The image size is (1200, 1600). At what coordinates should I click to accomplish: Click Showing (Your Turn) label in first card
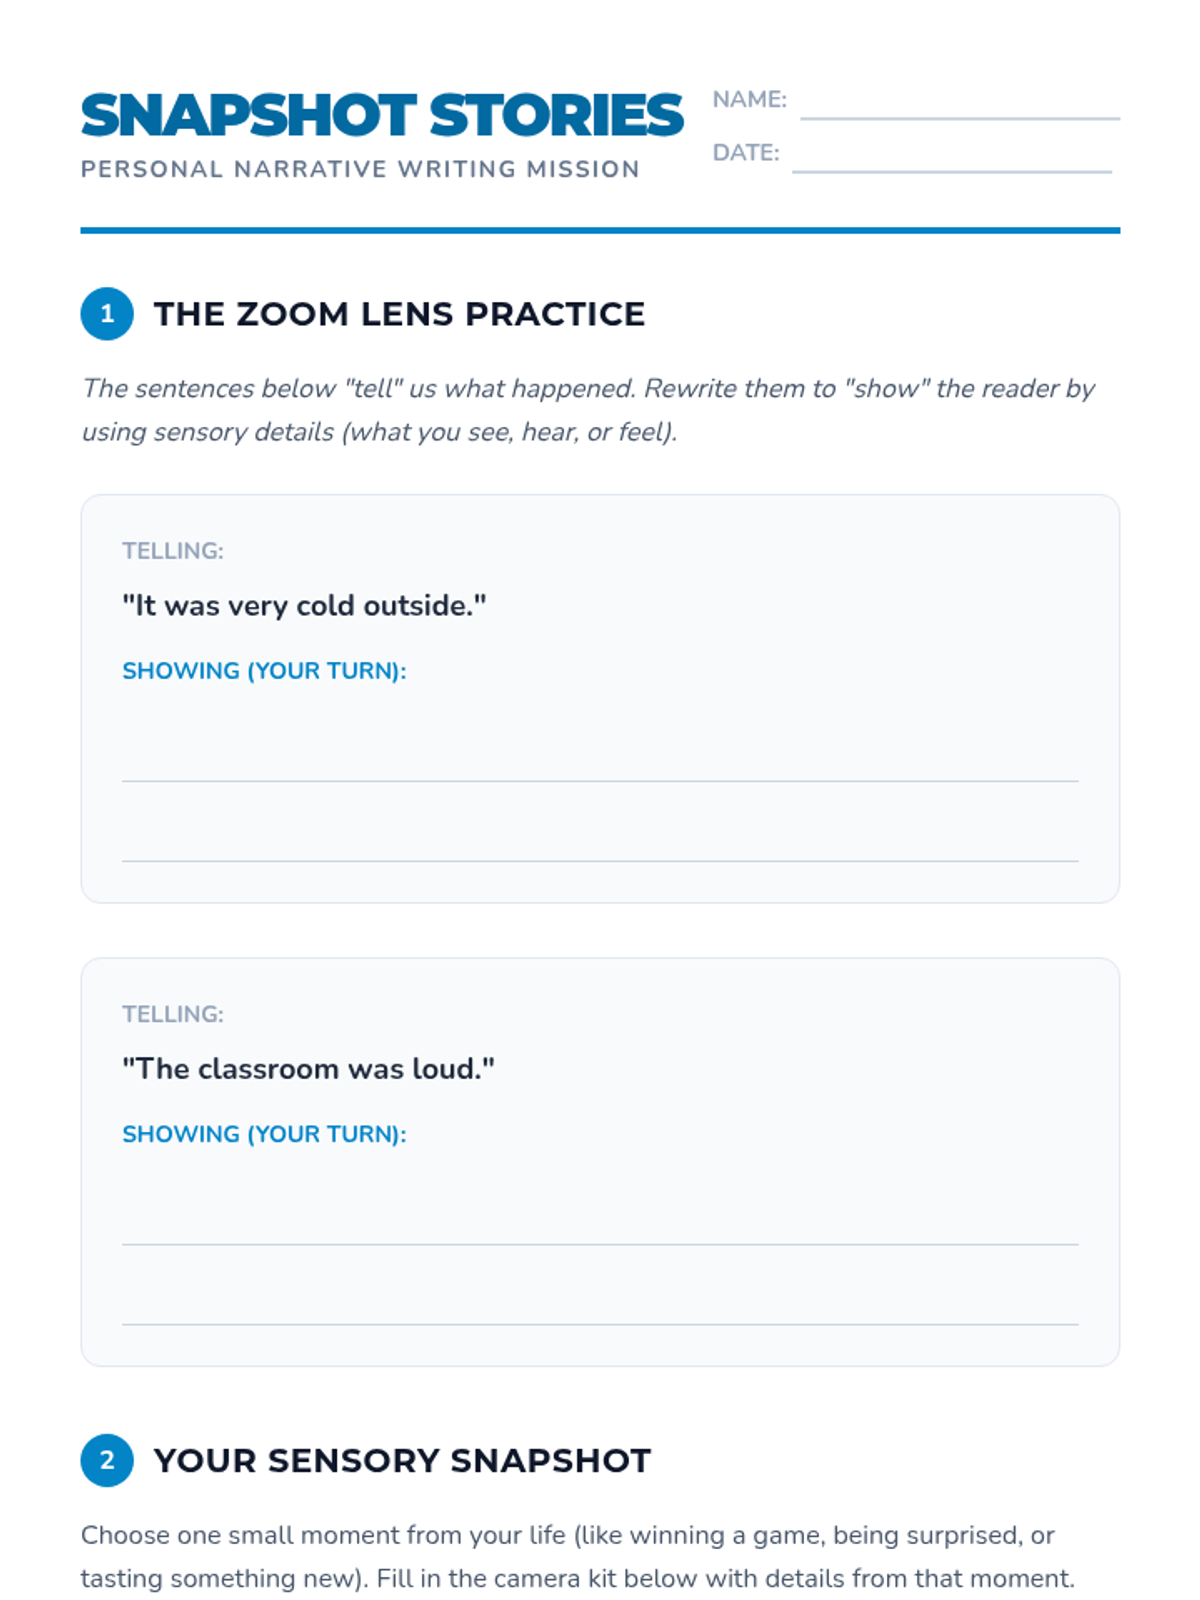[264, 670]
